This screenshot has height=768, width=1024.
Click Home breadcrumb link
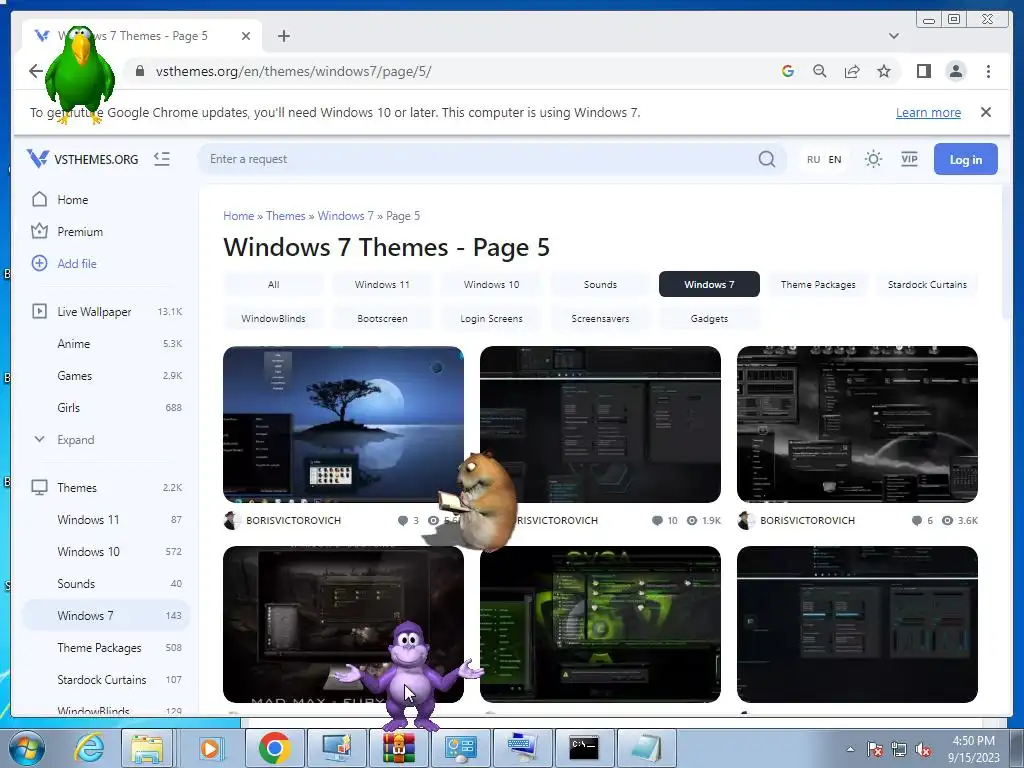tap(238, 216)
